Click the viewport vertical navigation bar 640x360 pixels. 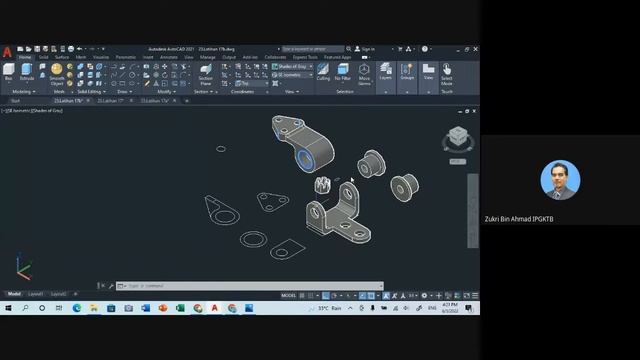click(x=473, y=211)
